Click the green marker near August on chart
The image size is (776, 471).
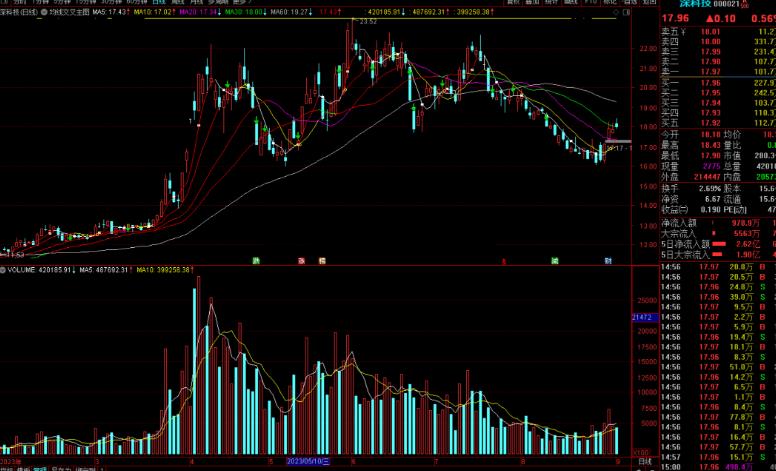click(x=555, y=261)
